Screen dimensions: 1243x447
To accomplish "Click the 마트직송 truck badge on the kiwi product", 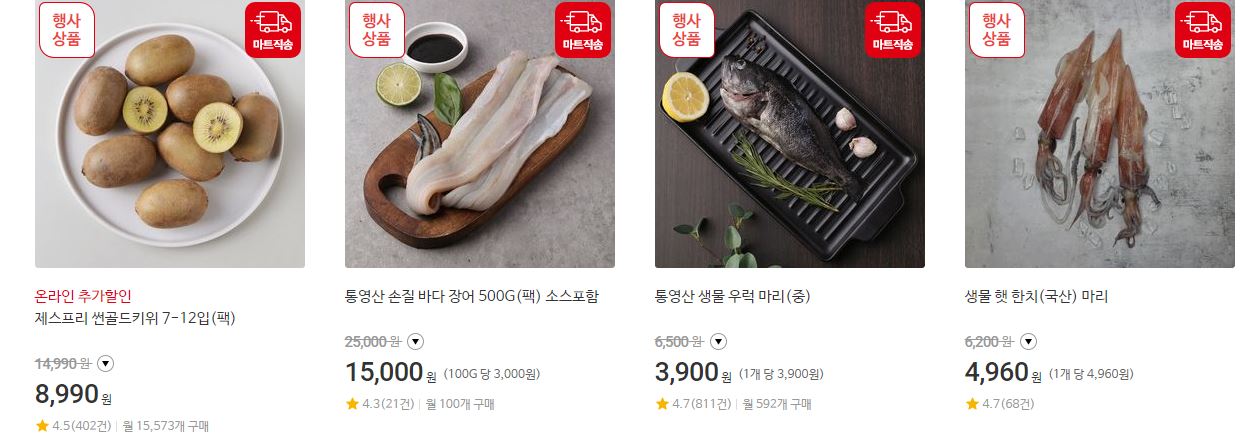I will (x=273, y=30).
